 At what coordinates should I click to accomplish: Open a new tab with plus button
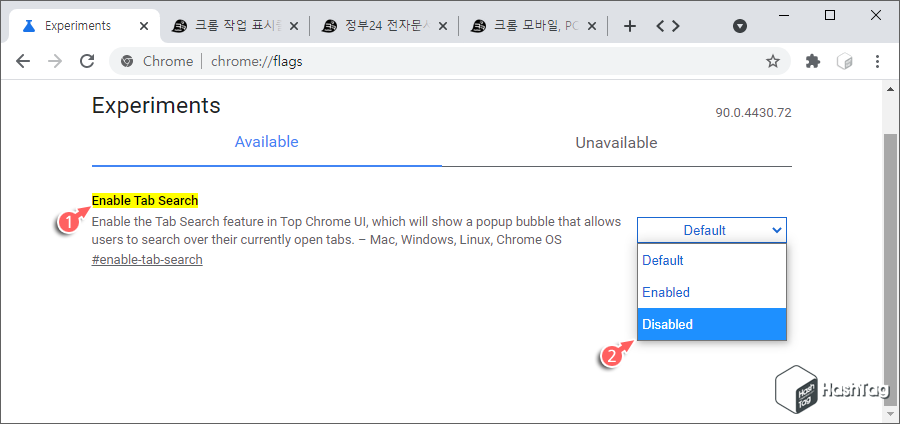630,26
